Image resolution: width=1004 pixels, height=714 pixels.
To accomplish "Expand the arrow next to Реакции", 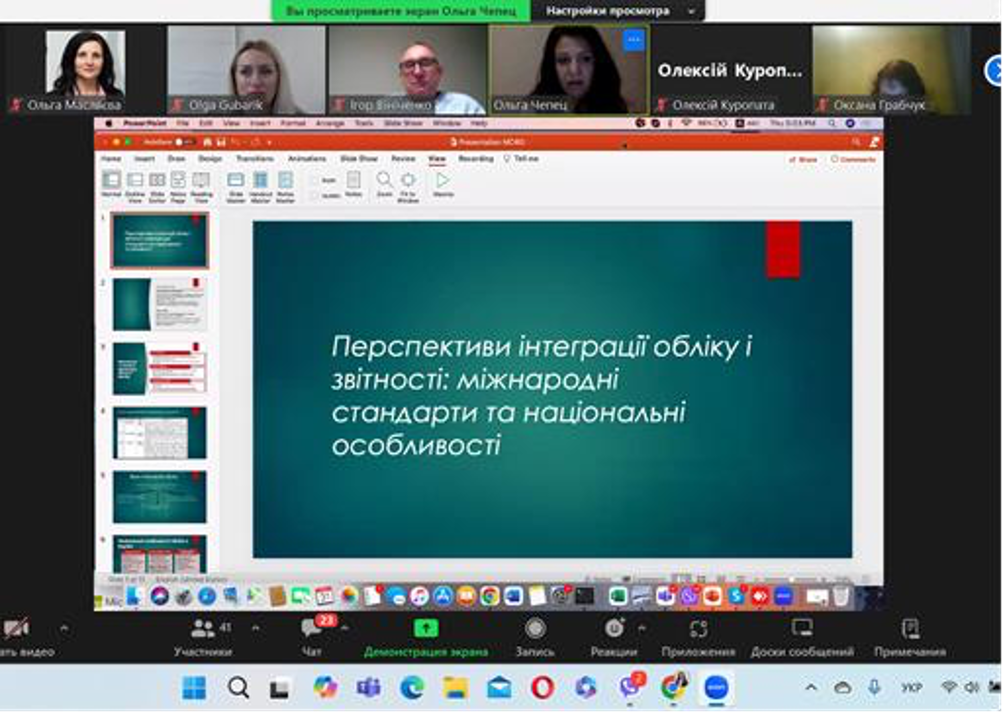I will pos(642,629).
